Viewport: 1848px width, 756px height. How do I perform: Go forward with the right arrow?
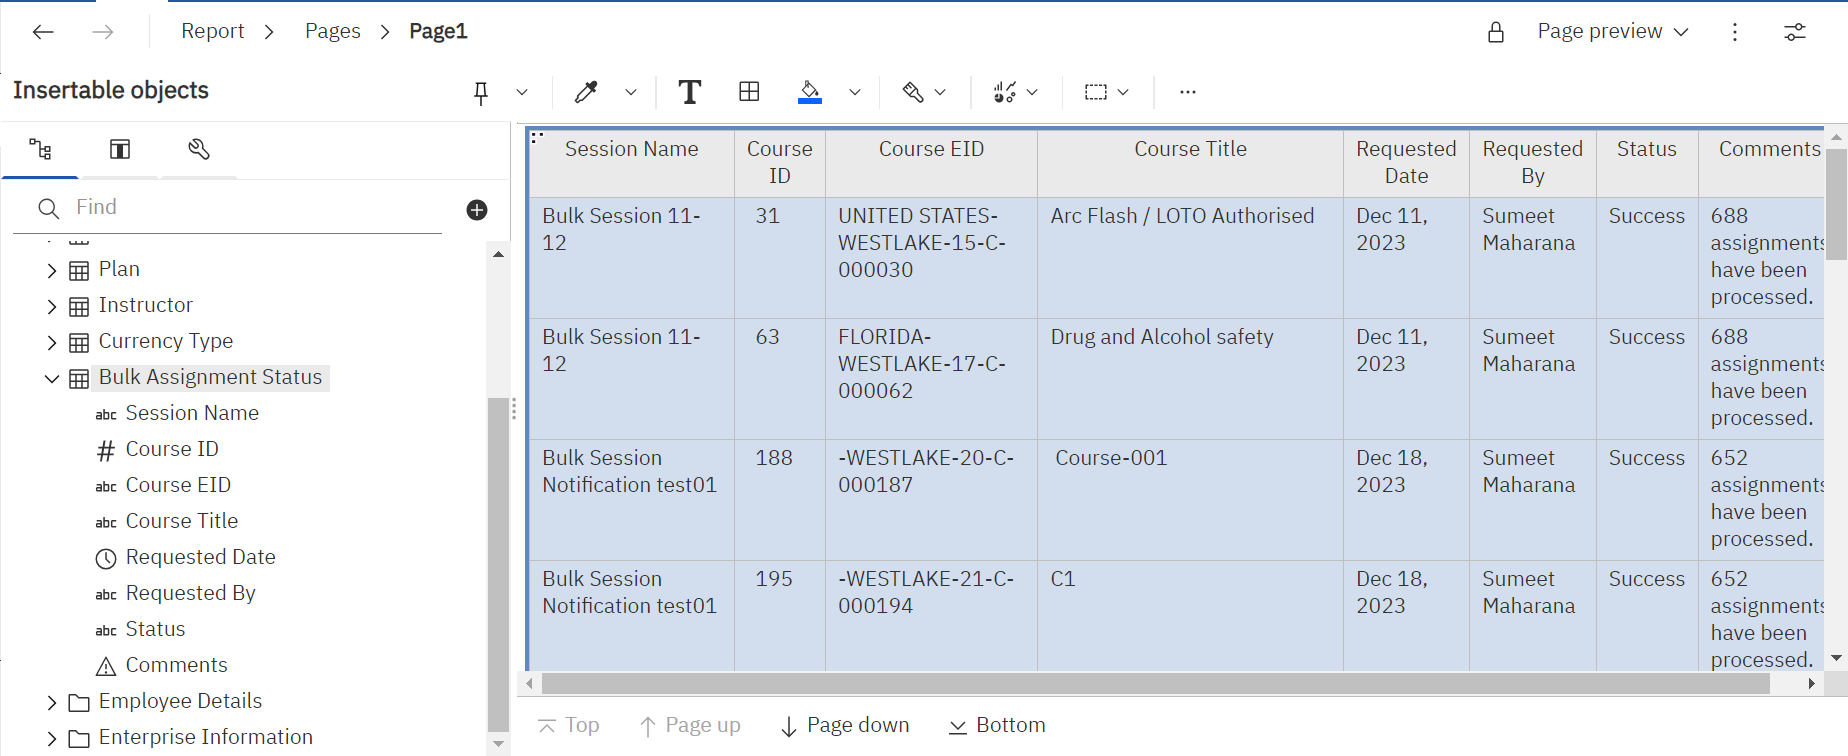pos(103,32)
